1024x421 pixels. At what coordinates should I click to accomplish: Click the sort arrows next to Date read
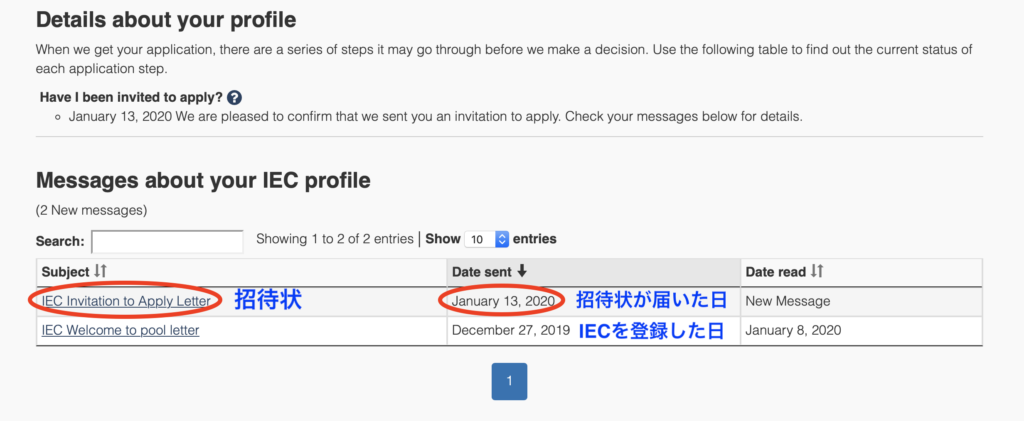coord(816,272)
